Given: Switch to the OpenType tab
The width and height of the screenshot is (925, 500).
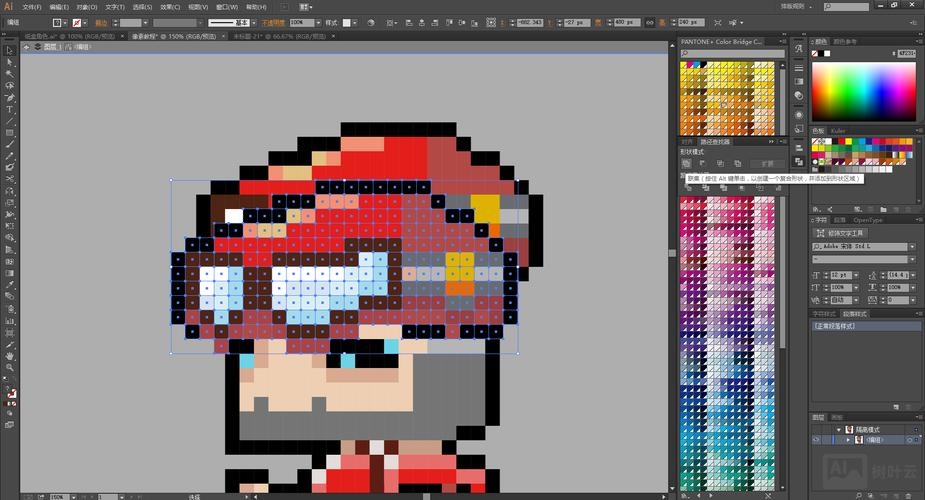Looking at the screenshot, I should tap(869, 220).
